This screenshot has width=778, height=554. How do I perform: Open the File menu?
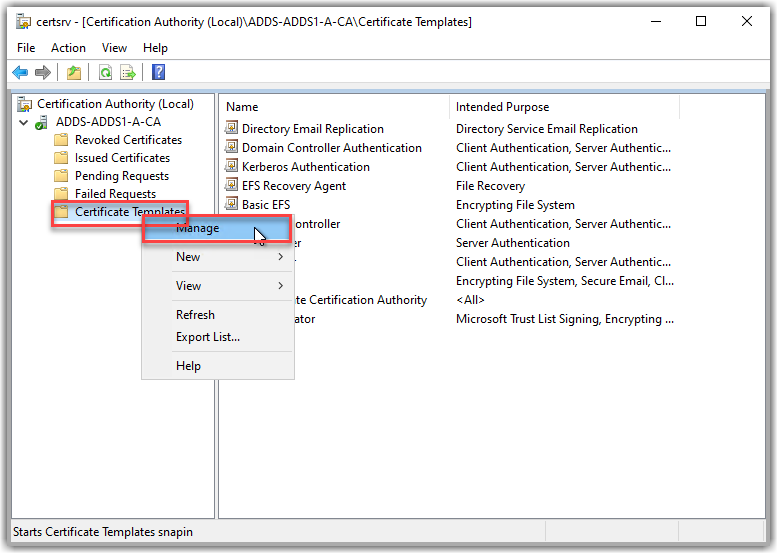(26, 48)
